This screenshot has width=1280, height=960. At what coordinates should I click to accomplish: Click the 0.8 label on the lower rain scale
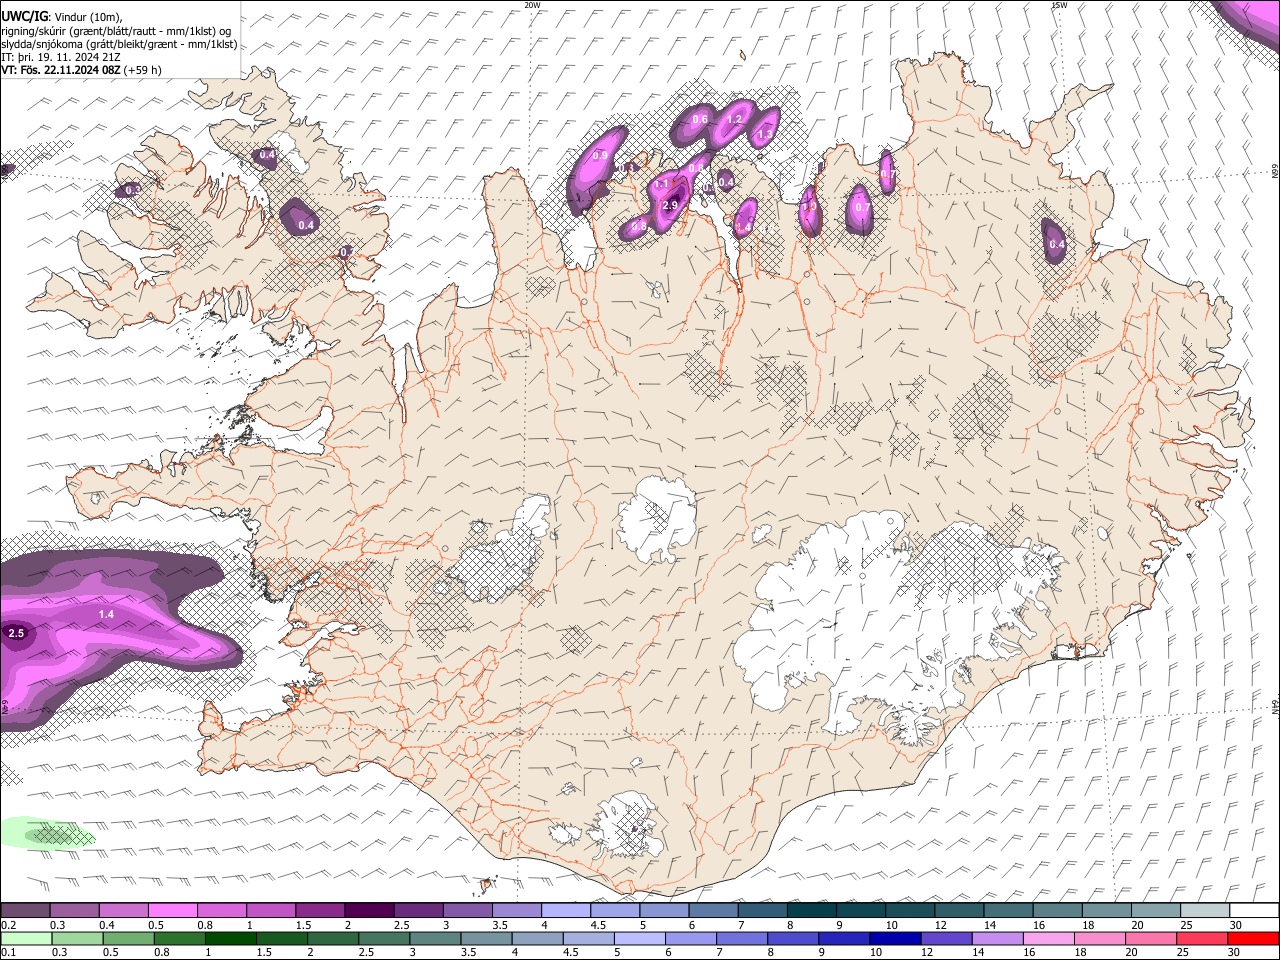coord(162,952)
